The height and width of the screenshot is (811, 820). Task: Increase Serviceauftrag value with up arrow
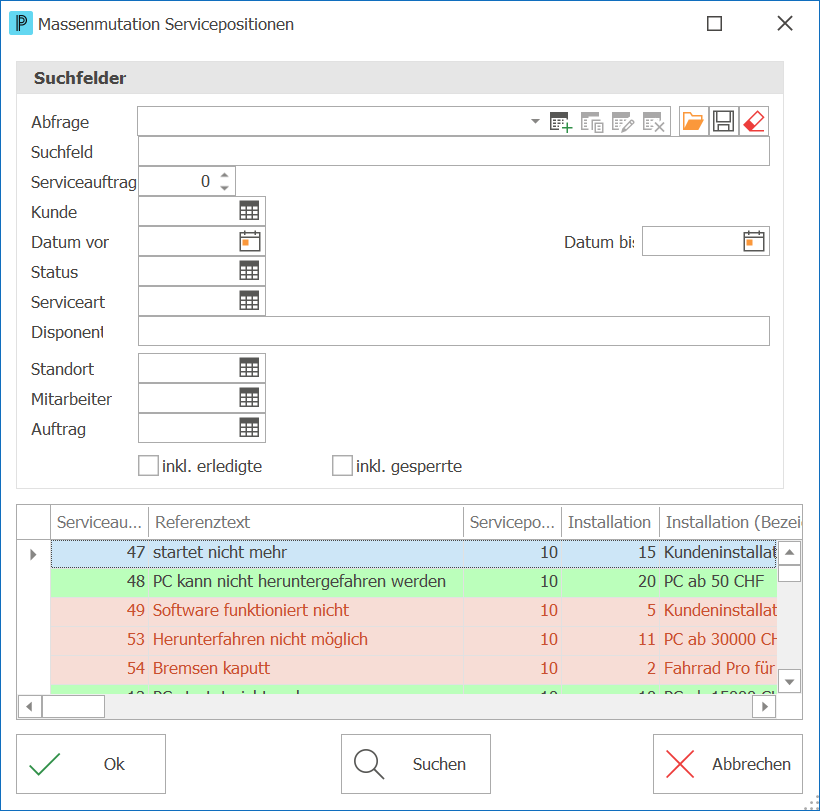pos(224,175)
